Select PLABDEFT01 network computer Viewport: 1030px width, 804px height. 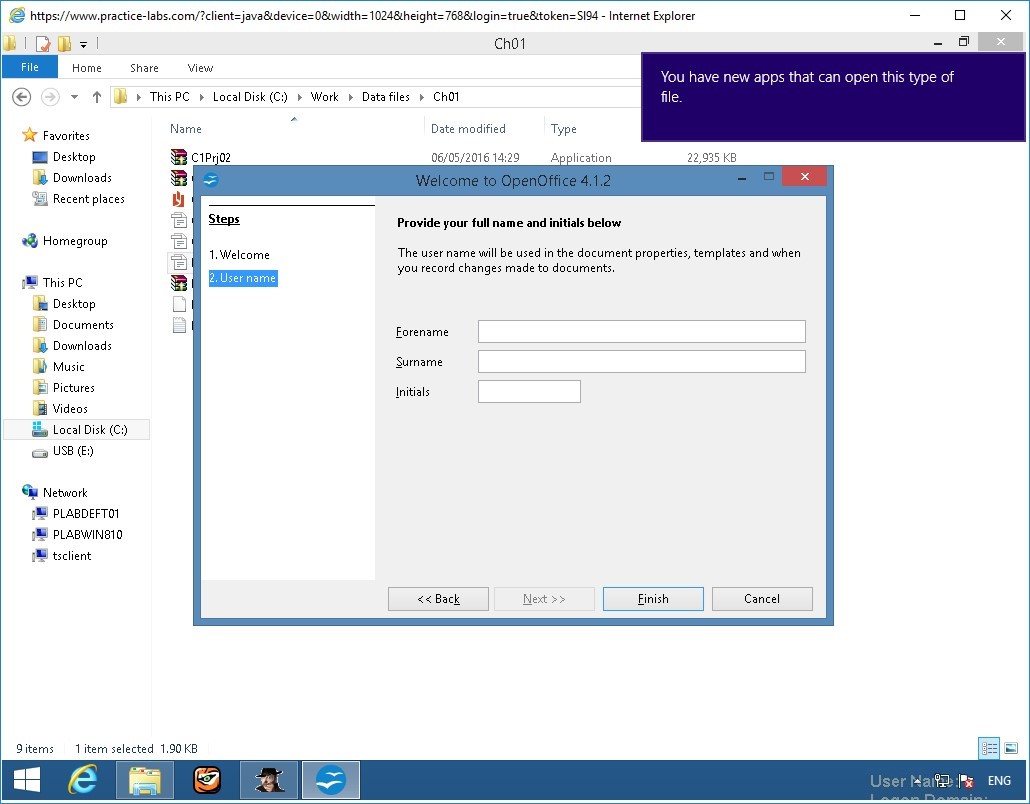pyautogui.click(x=85, y=514)
